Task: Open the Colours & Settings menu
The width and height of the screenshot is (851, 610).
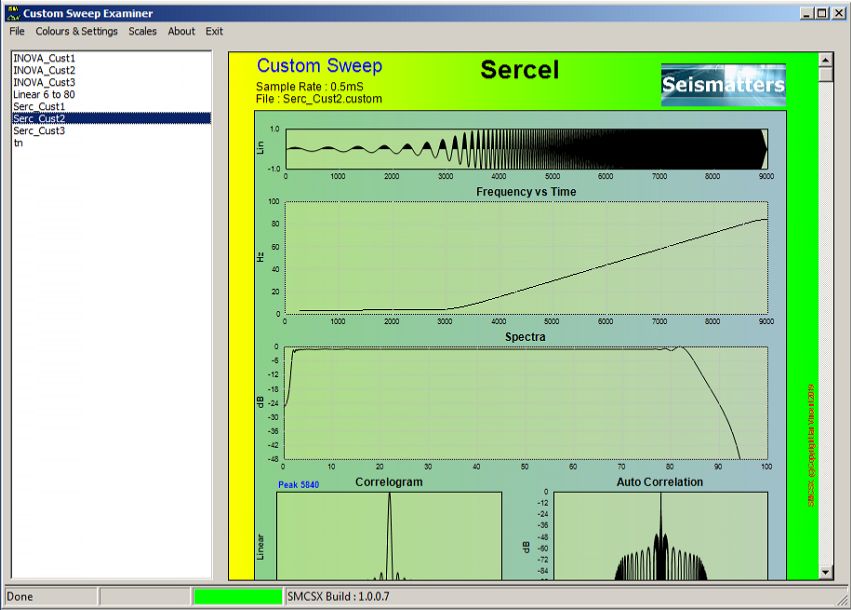Action: coord(77,31)
